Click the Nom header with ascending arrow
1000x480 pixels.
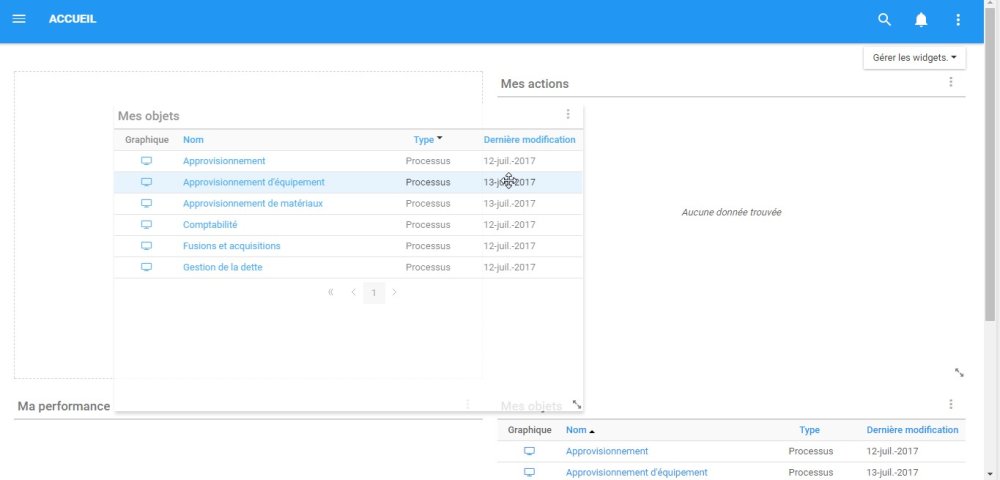[579, 430]
